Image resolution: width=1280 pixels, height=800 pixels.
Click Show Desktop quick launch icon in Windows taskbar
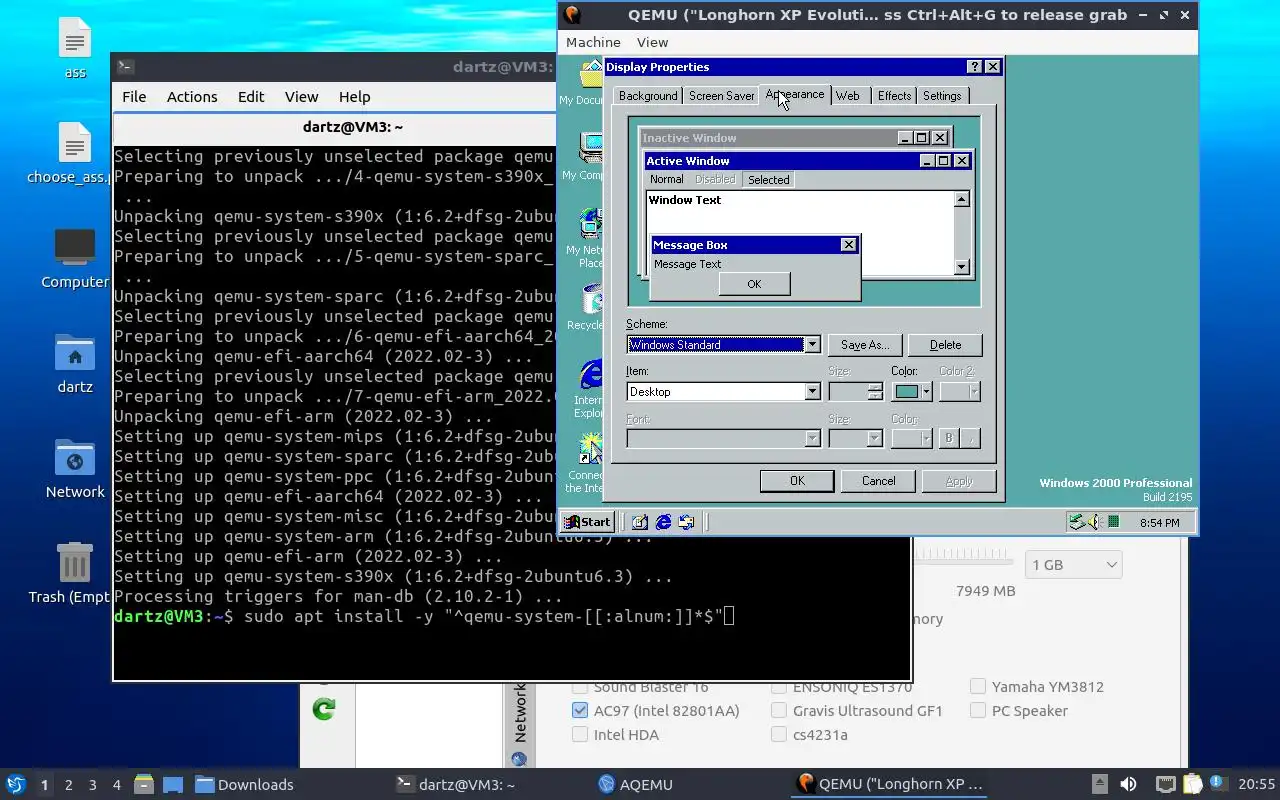[x=640, y=522]
